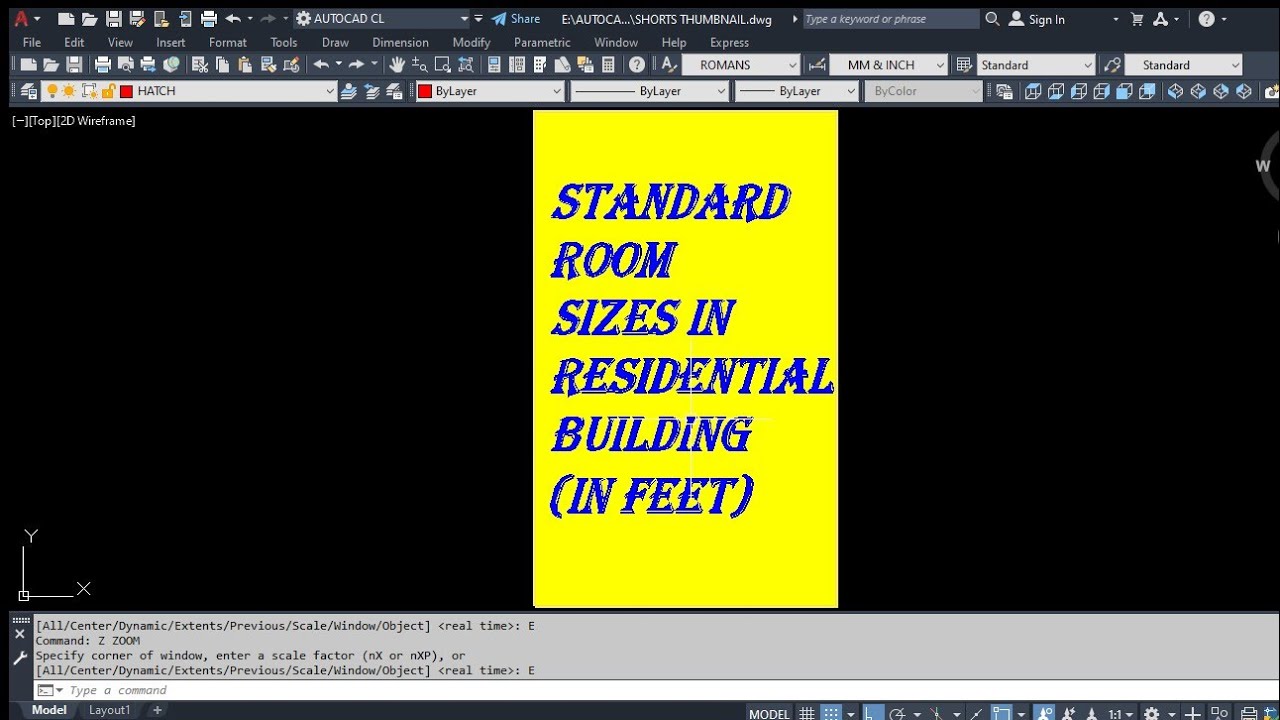1280x720 pixels.
Task: Click the Cut scissors icon
Action: (x=200, y=65)
